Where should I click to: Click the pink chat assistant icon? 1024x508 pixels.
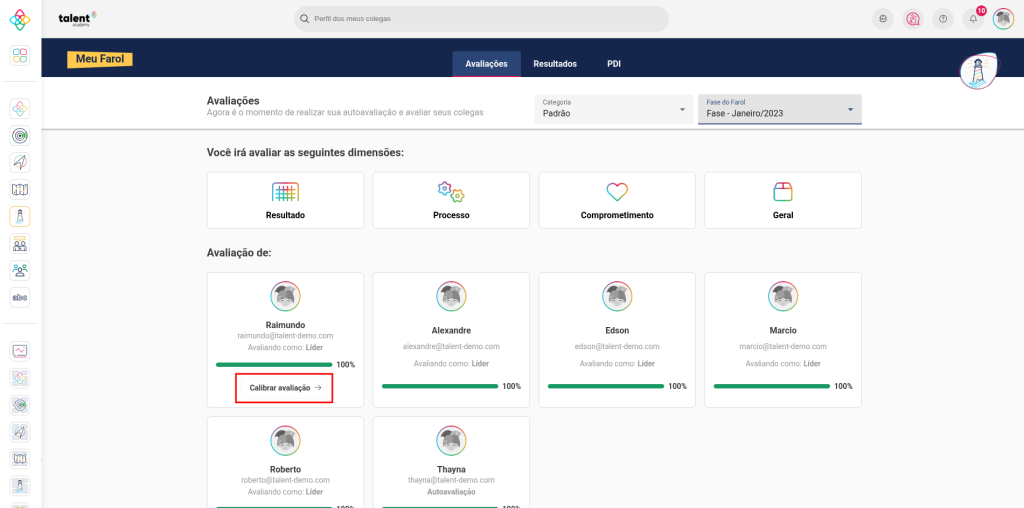coord(912,19)
